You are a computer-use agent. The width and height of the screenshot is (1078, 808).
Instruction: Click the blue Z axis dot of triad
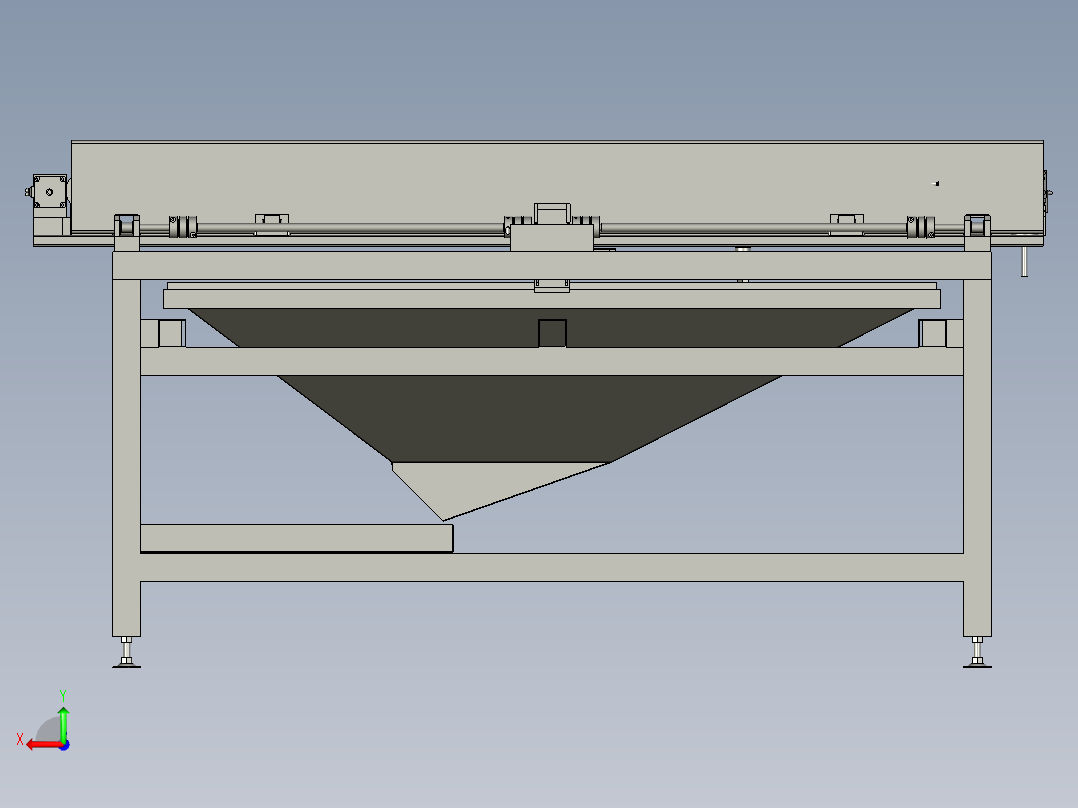click(64, 745)
